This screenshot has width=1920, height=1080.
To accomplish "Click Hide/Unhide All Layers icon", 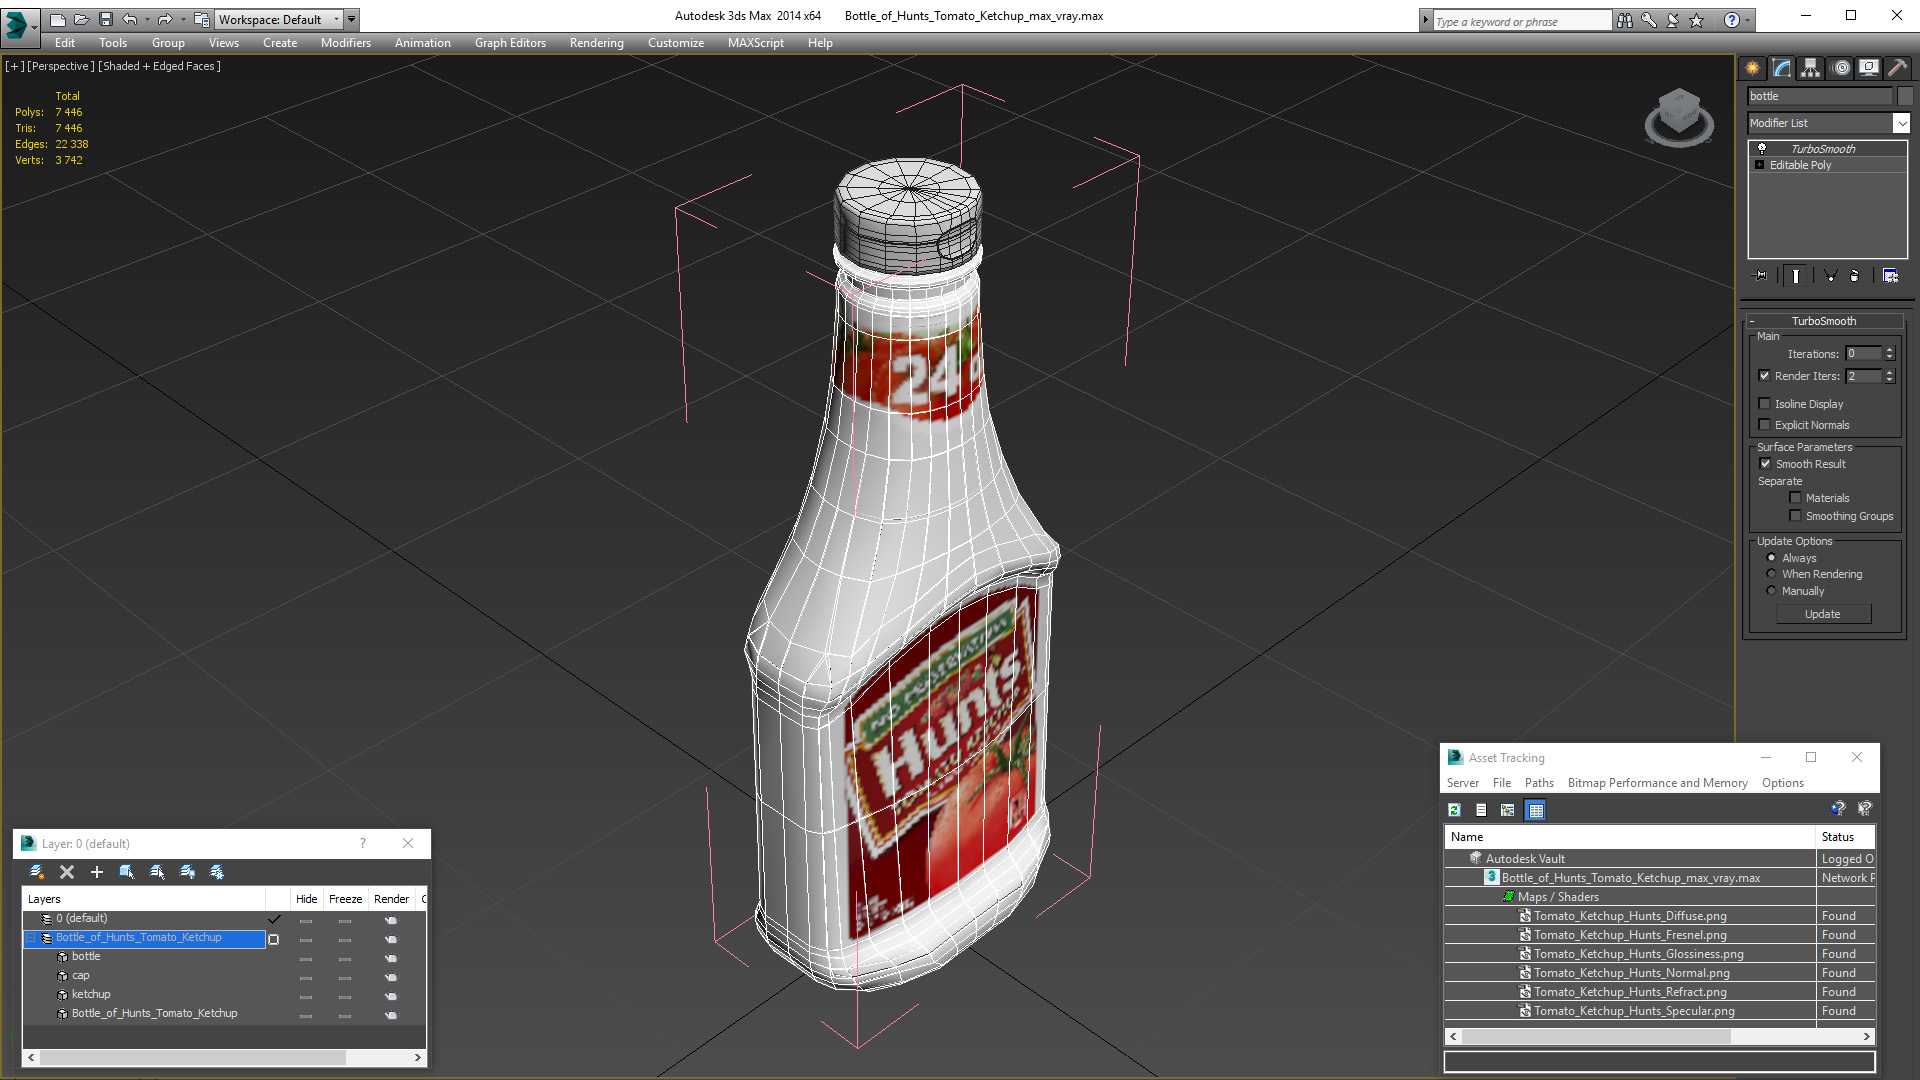I will [187, 872].
